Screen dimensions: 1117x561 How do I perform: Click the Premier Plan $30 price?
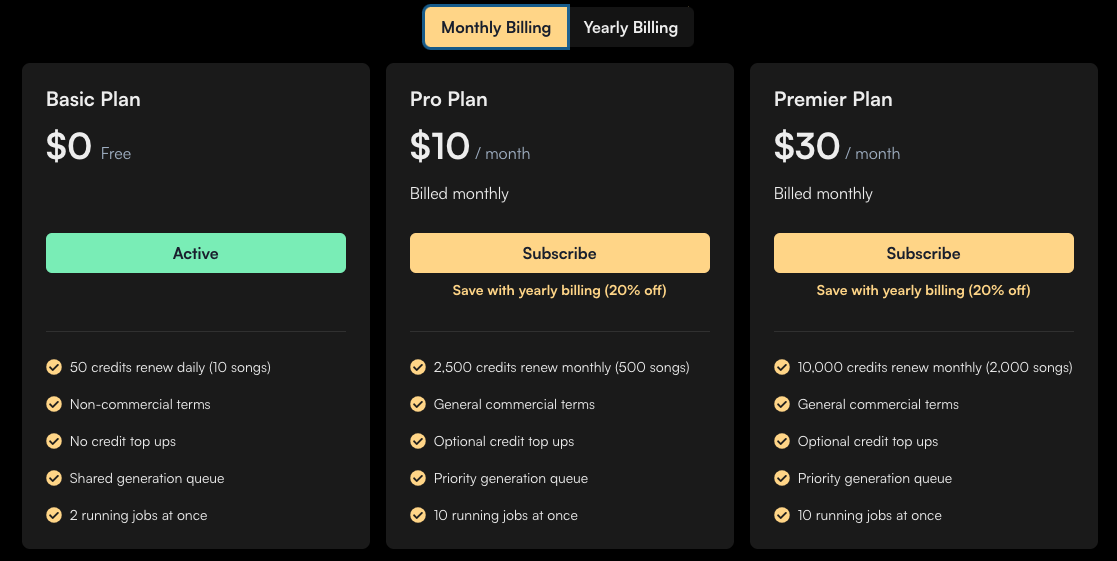pyautogui.click(x=807, y=147)
